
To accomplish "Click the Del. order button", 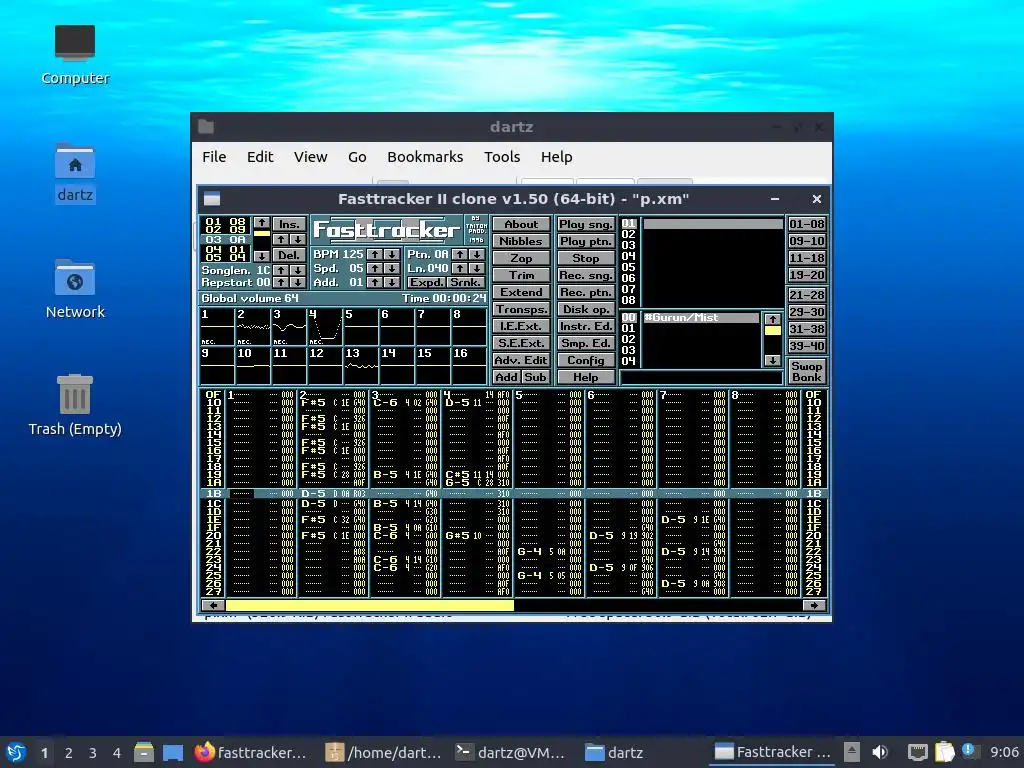I will click(x=289, y=255).
